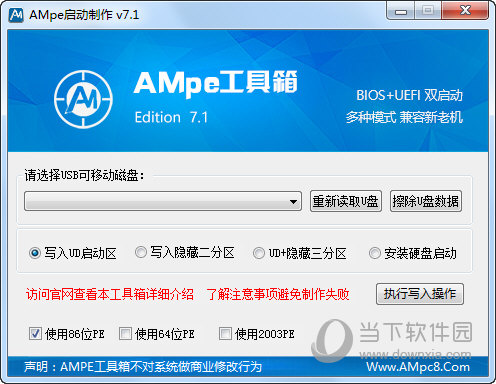
Task: Click the round AMpe logo in banner
Action: point(83,99)
